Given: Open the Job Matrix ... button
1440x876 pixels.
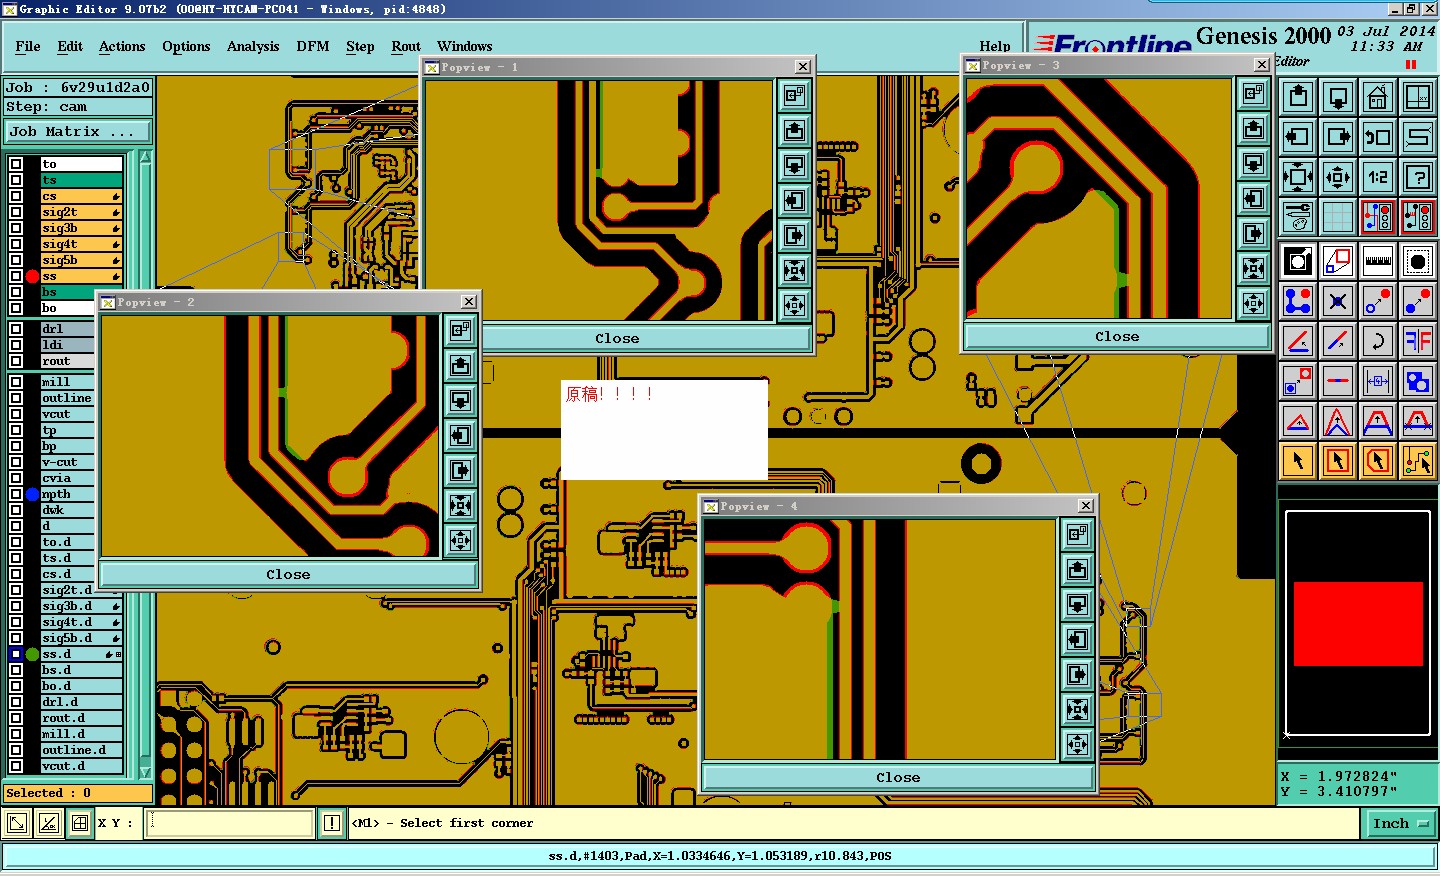Looking at the screenshot, I should coord(77,131).
